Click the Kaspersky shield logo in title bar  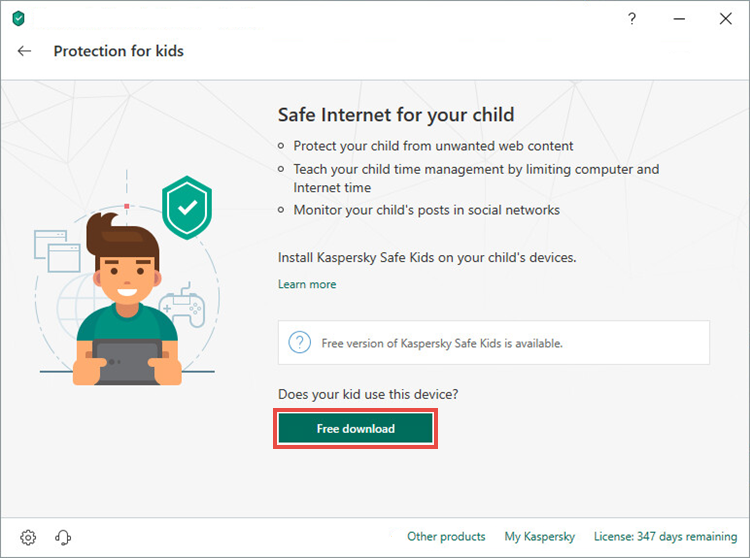18,19
